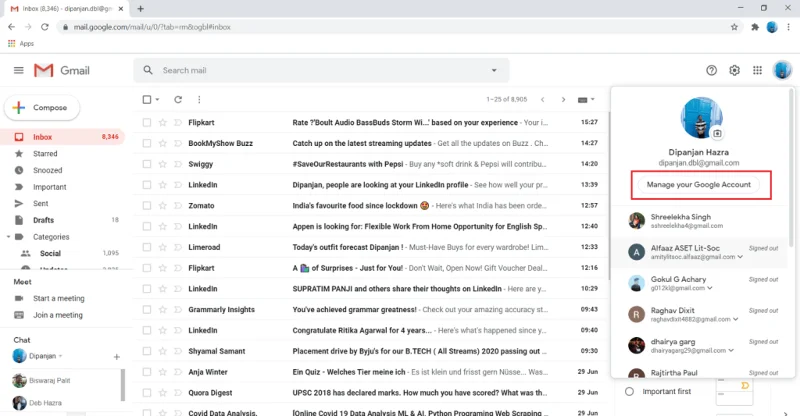
Task: Select the BookMyShow Buzz email checkbox
Action: [147, 143]
